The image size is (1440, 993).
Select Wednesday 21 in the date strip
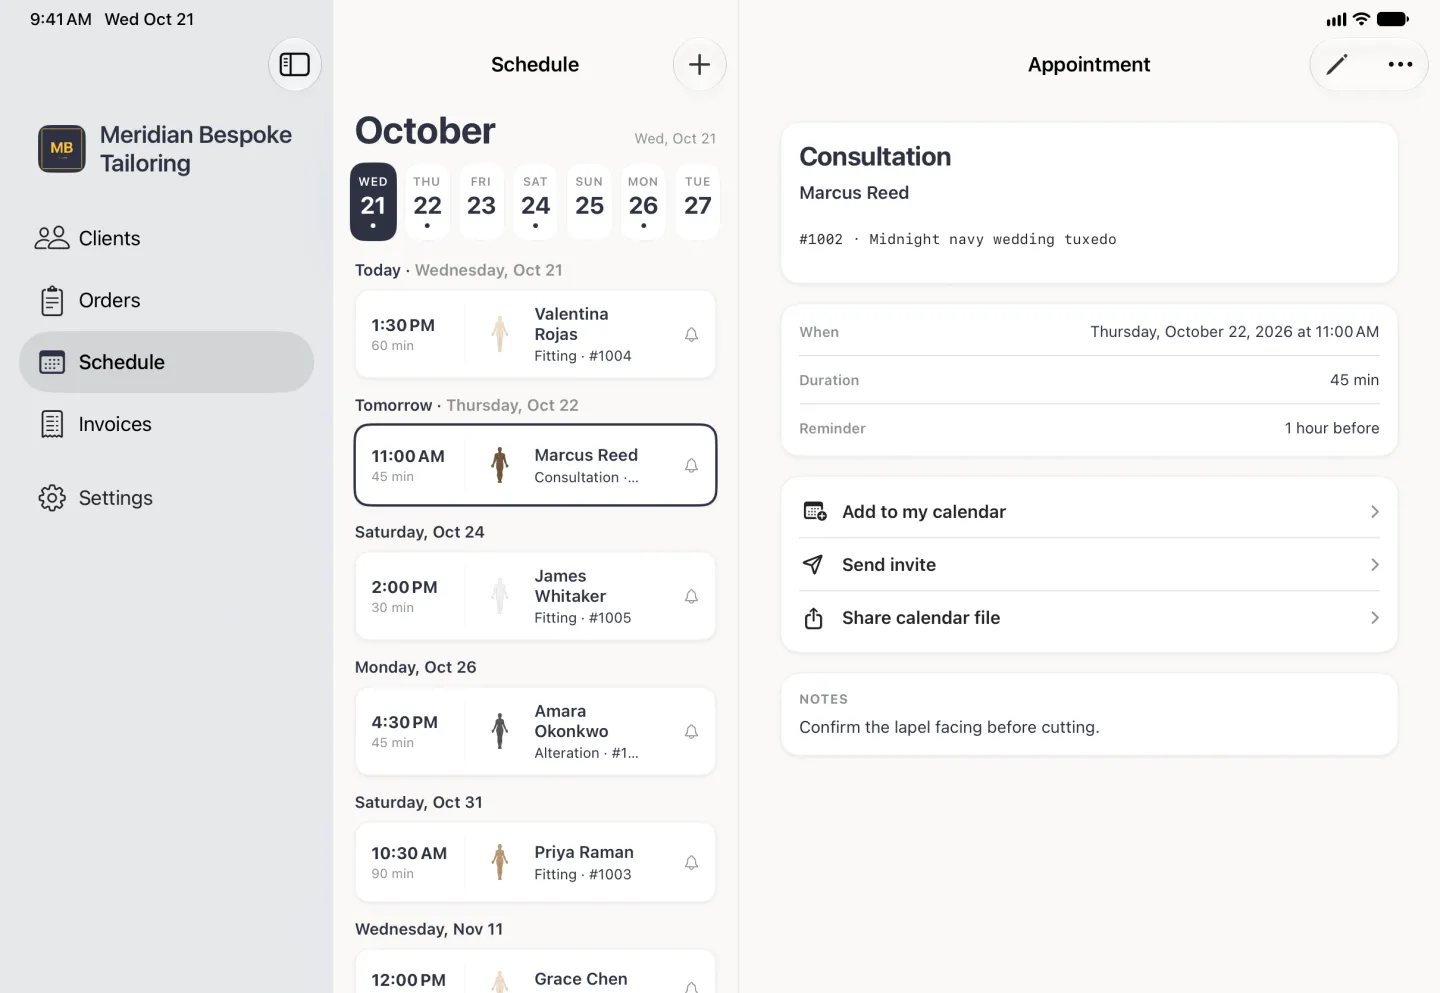373,202
